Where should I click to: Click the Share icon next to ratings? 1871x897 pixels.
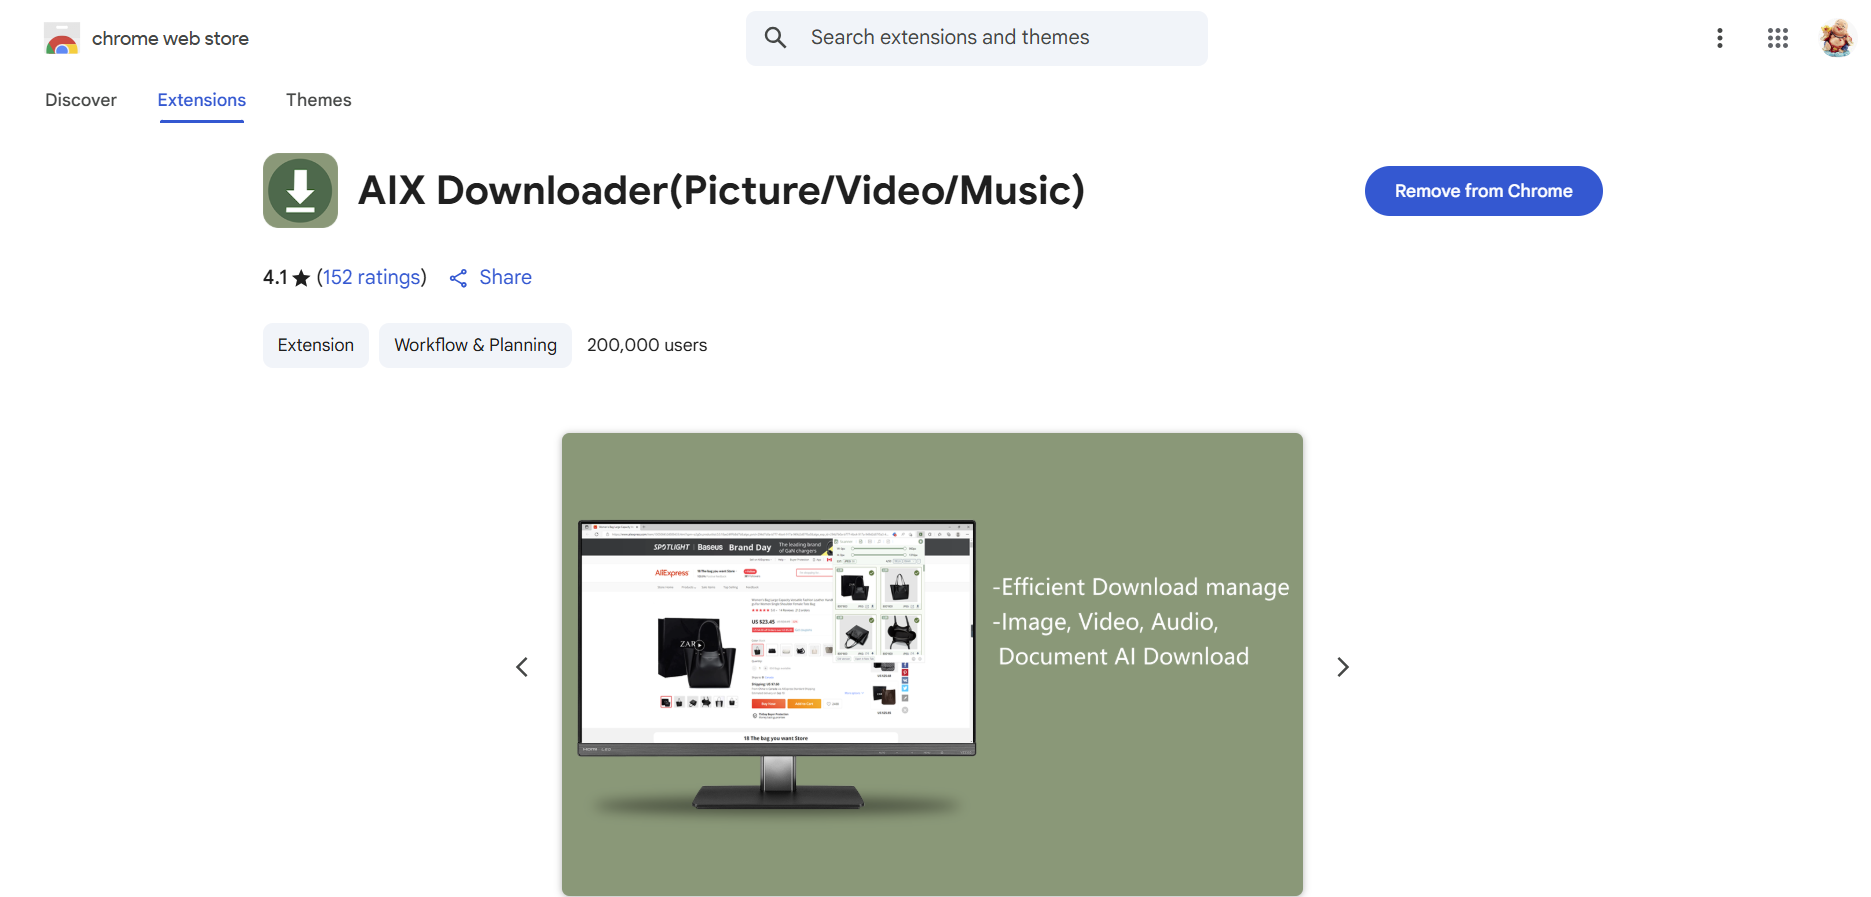tap(459, 278)
